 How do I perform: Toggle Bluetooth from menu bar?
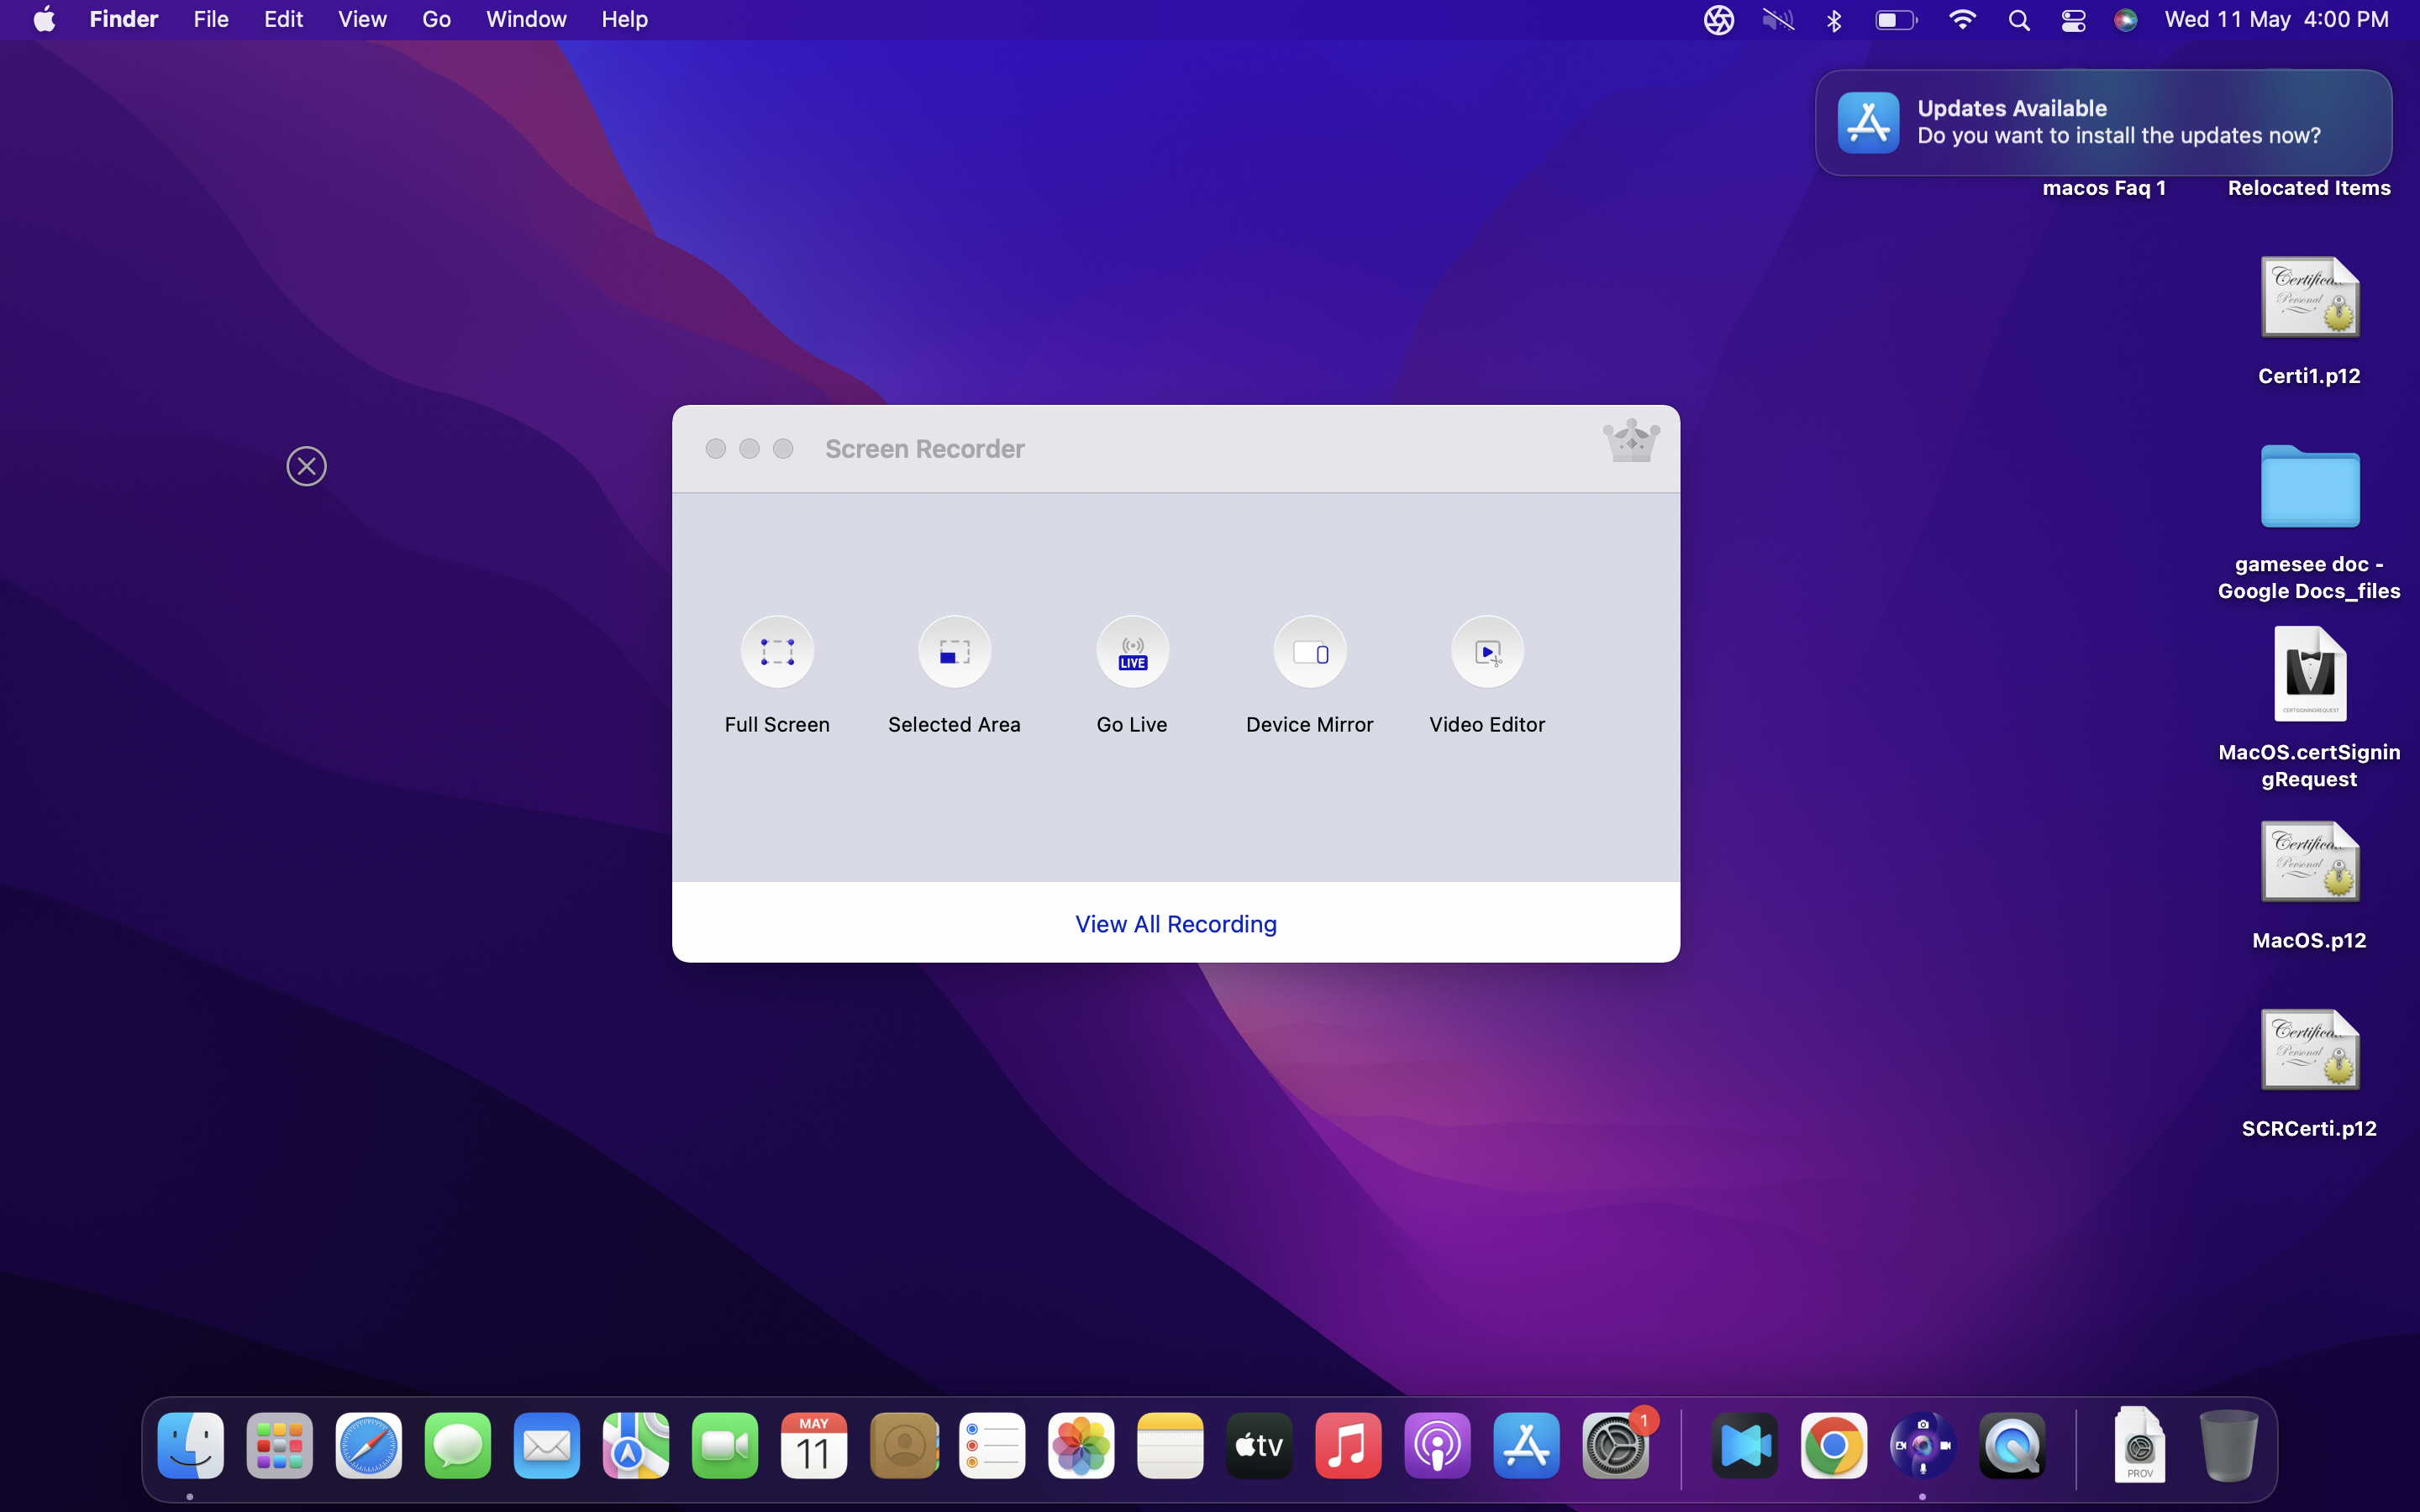pos(1834,19)
